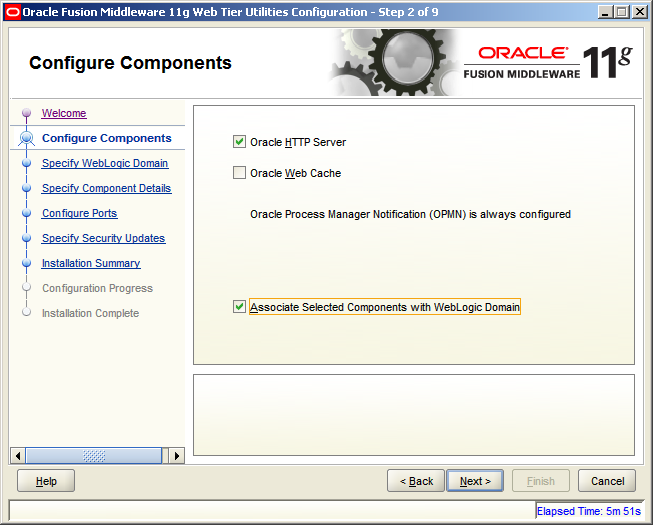Proceed with the Next button
653x525 pixels.
[475, 481]
